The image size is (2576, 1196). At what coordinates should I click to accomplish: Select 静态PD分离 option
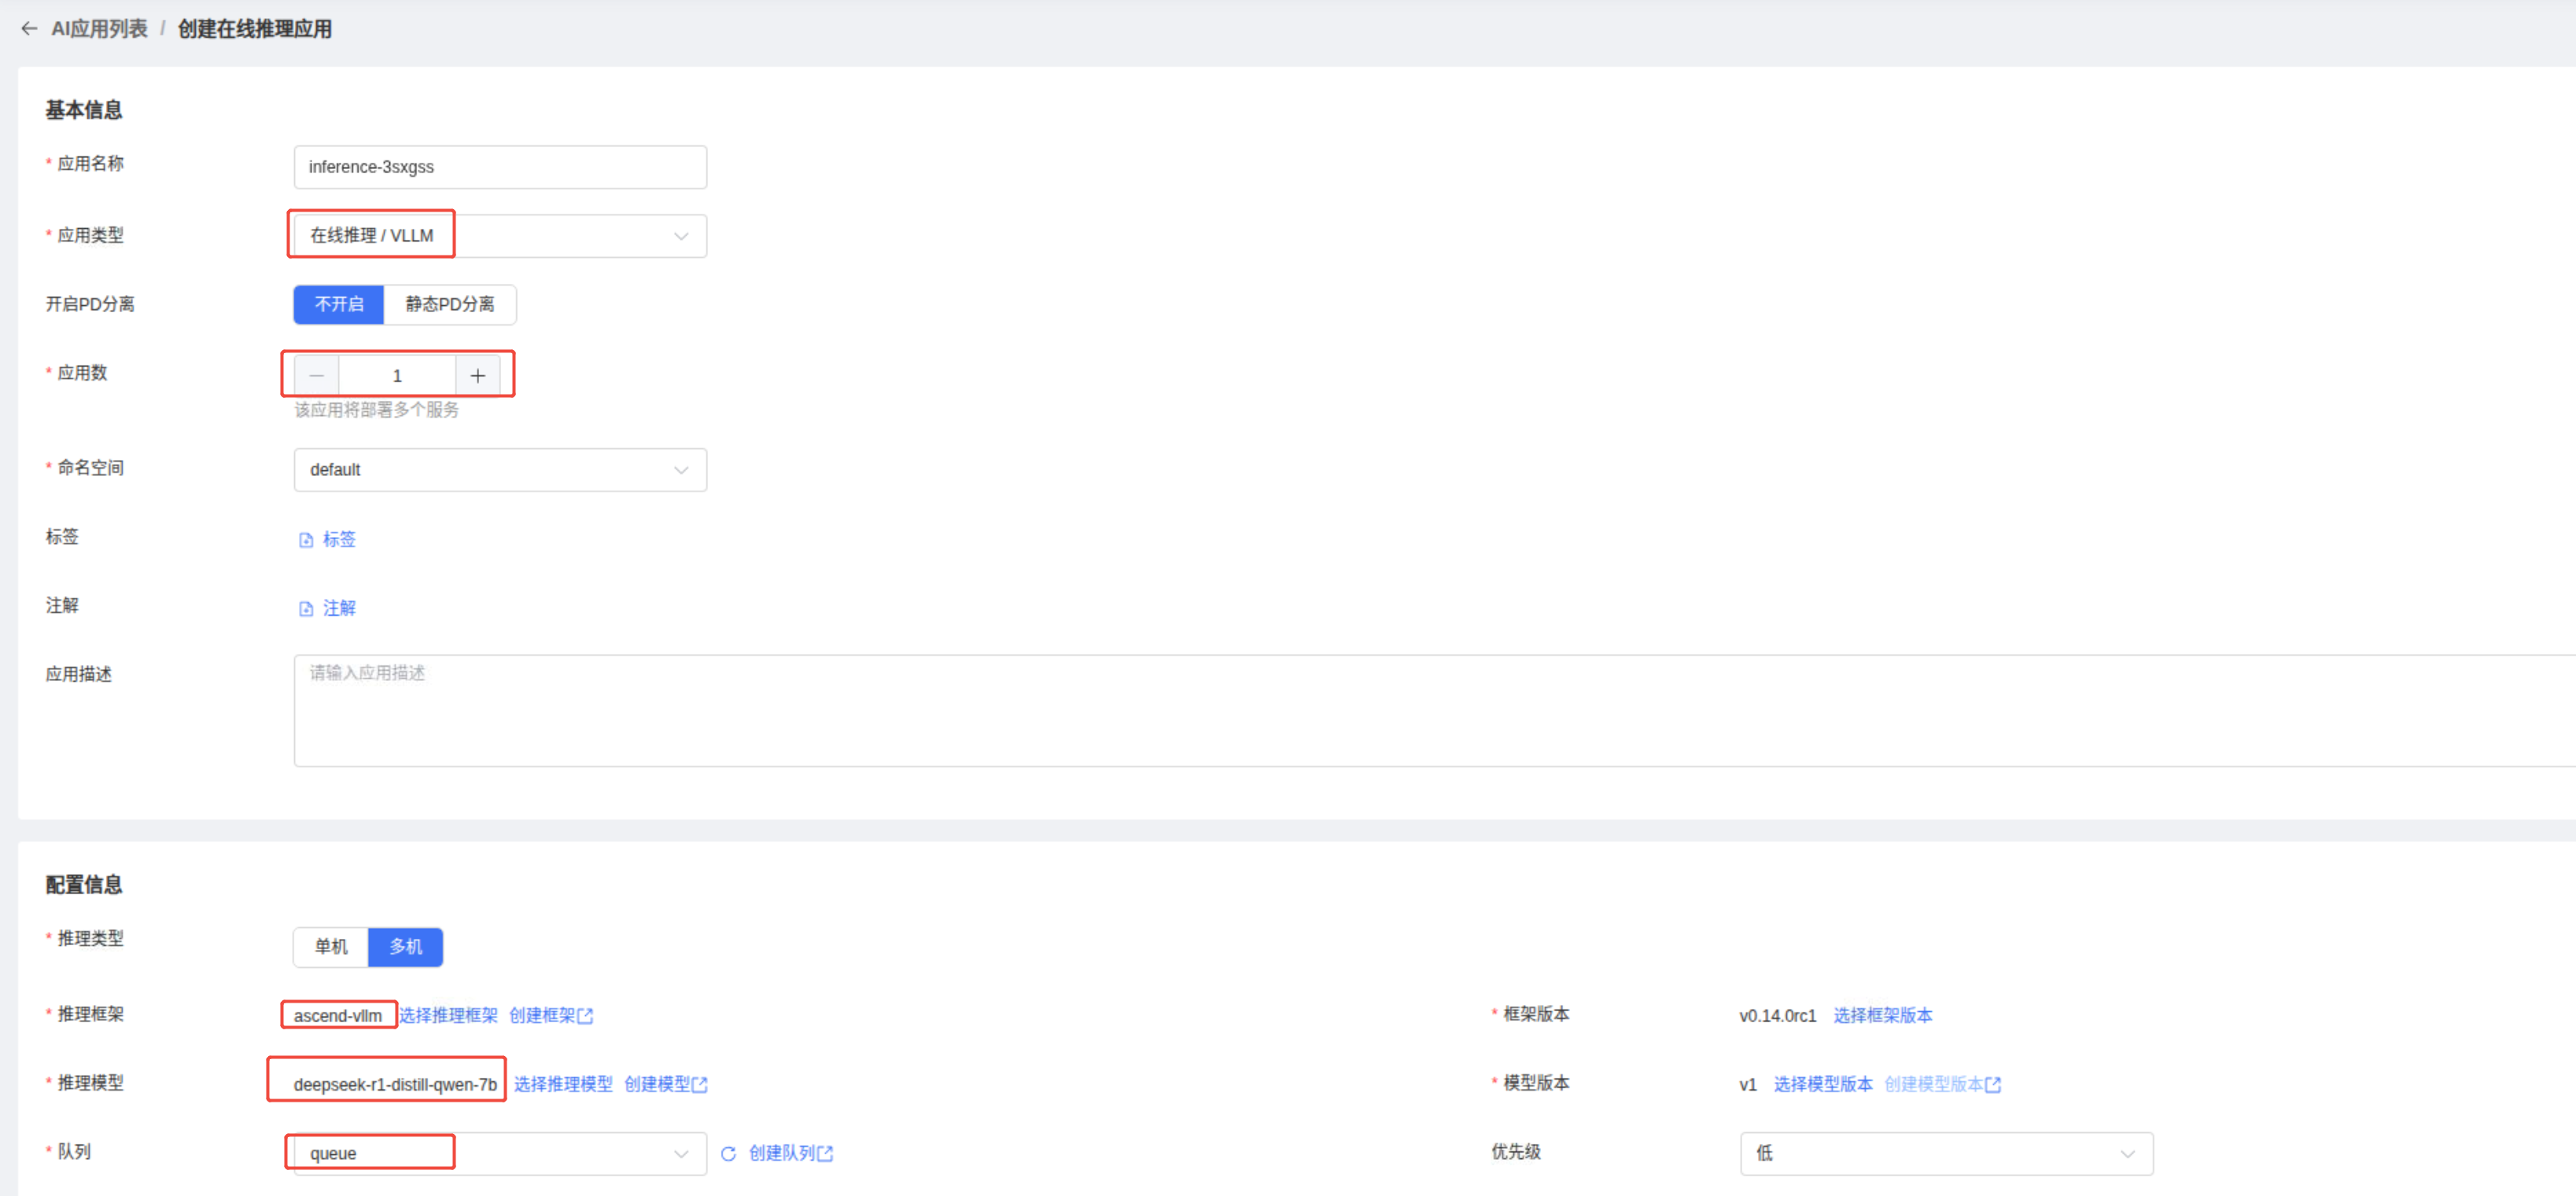pos(449,304)
